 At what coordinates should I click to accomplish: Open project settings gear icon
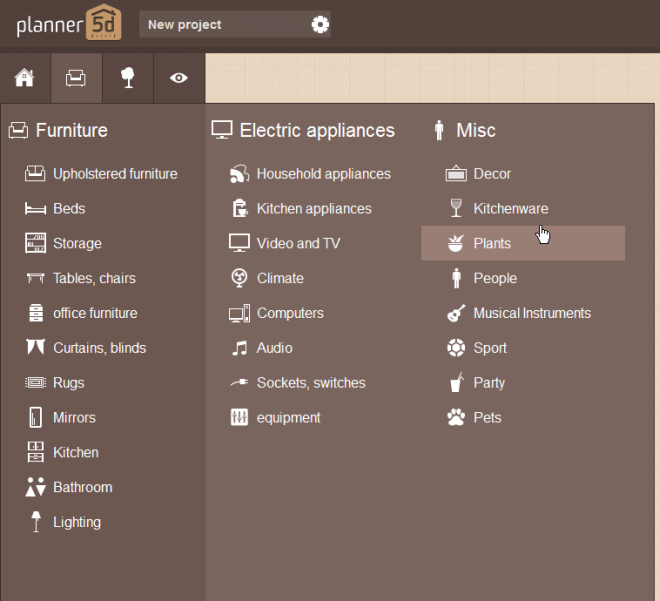tap(320, 24)
